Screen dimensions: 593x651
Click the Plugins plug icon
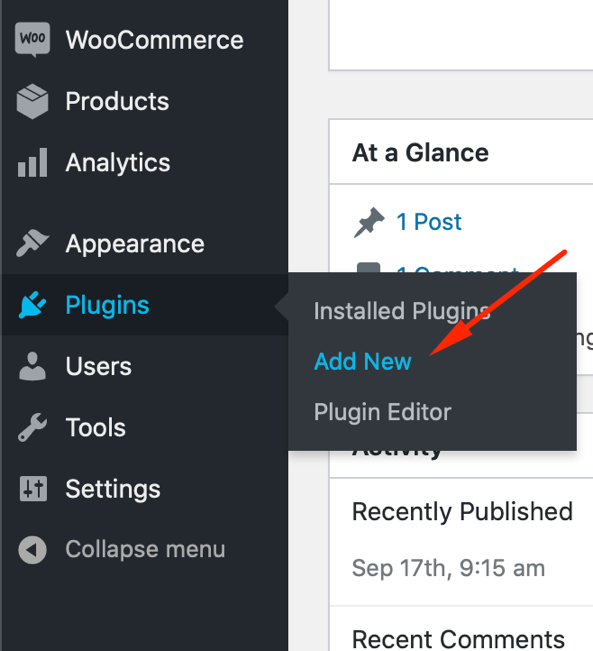coord(32,305)
